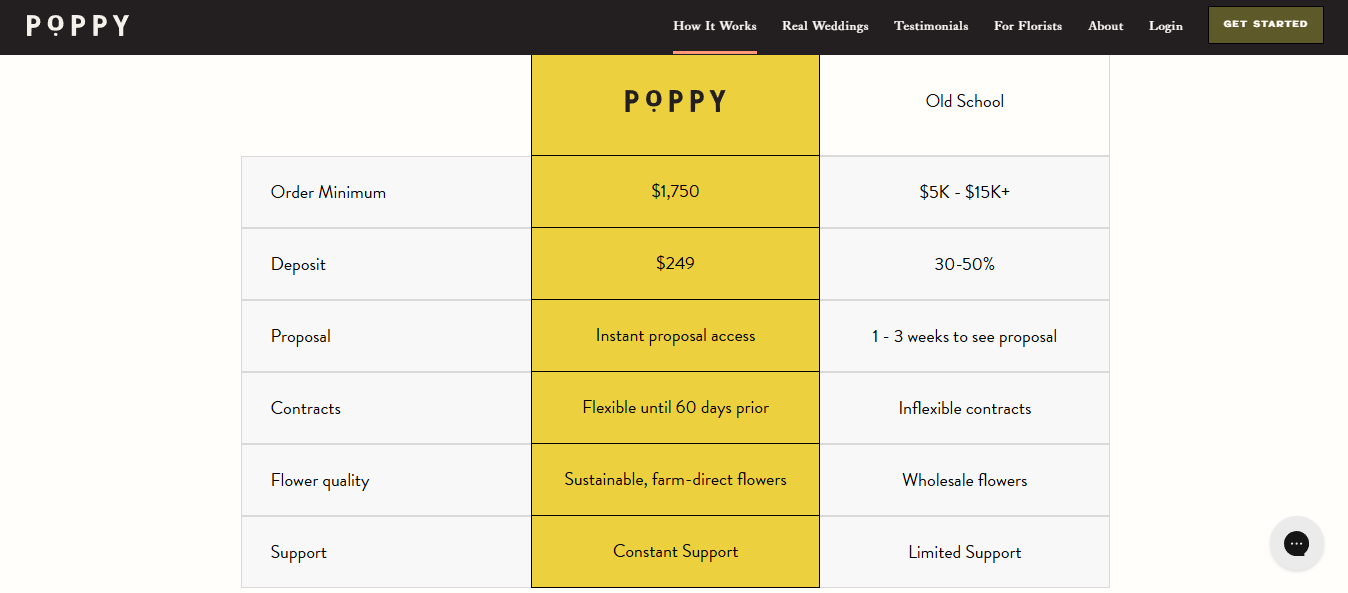
Task: Select the Sustainable, farm-direct flowers cell
Action: tap(676, 480)
